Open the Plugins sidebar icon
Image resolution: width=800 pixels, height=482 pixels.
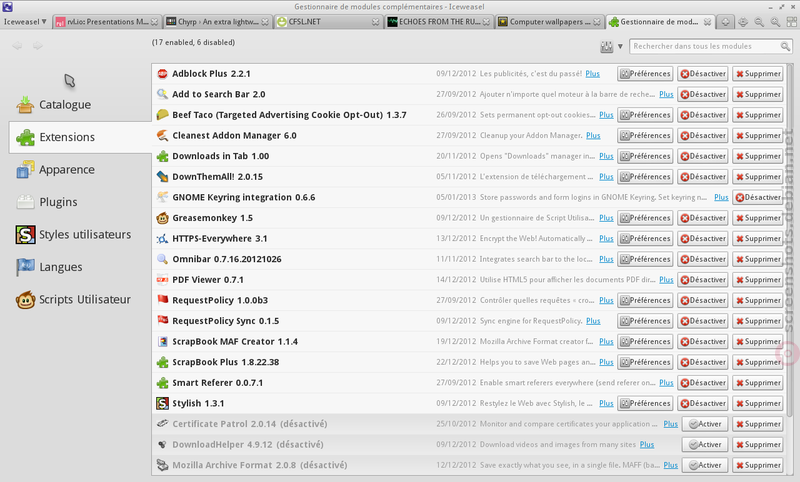25,202
